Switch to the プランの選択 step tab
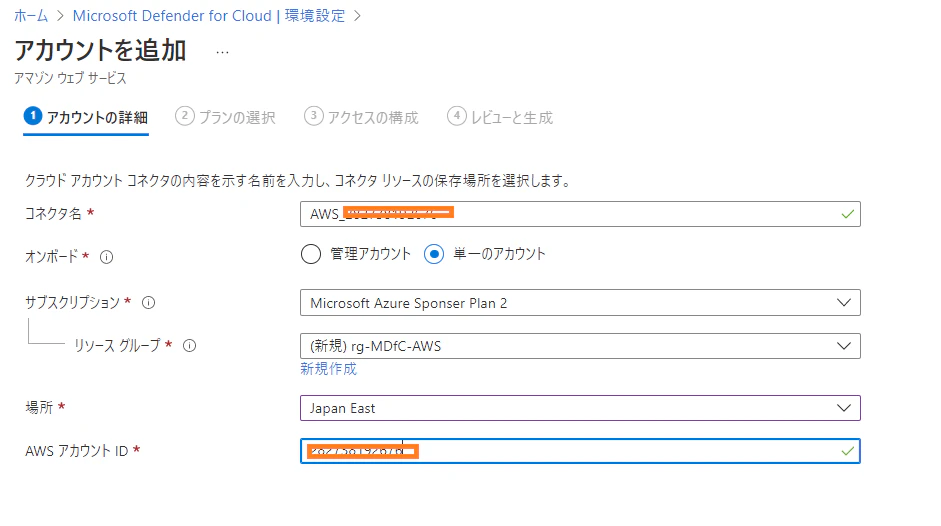The width and height of the screenshot is (941, 526). [x=225, y=117]
